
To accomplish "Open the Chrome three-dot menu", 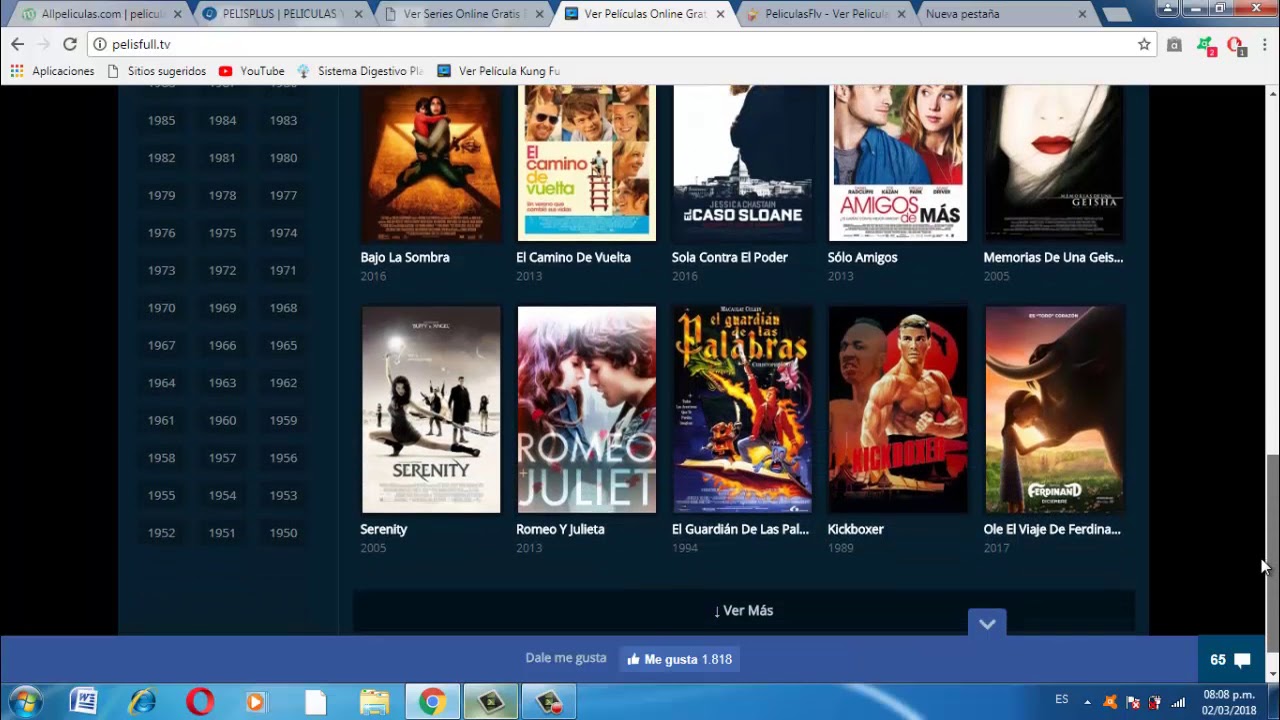I will [1264, 44].
